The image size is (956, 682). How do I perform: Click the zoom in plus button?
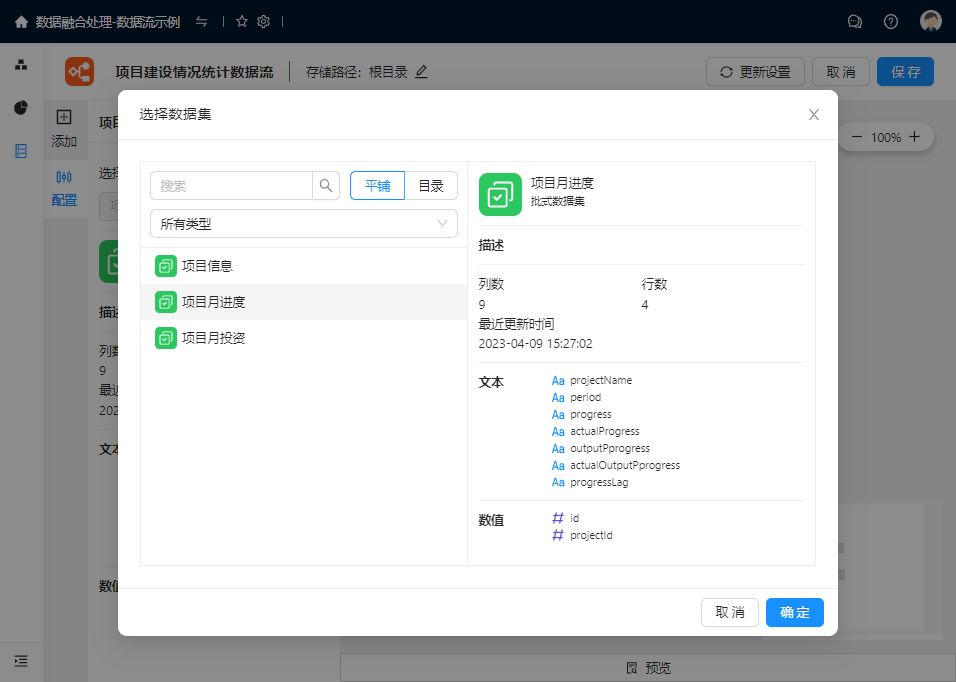pos(914,137)
